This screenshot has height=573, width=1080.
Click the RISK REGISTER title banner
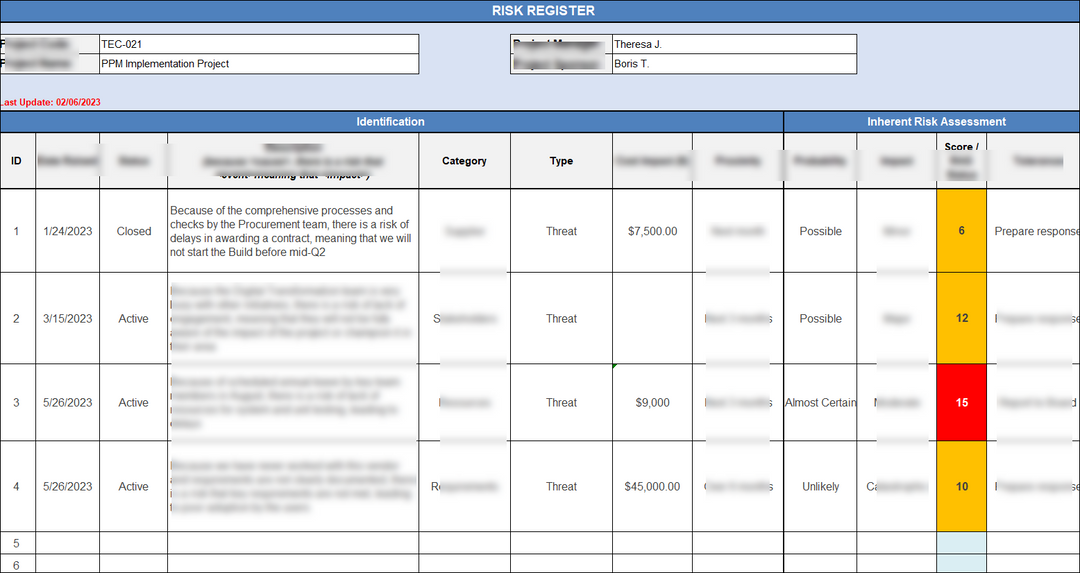[543, 11]
